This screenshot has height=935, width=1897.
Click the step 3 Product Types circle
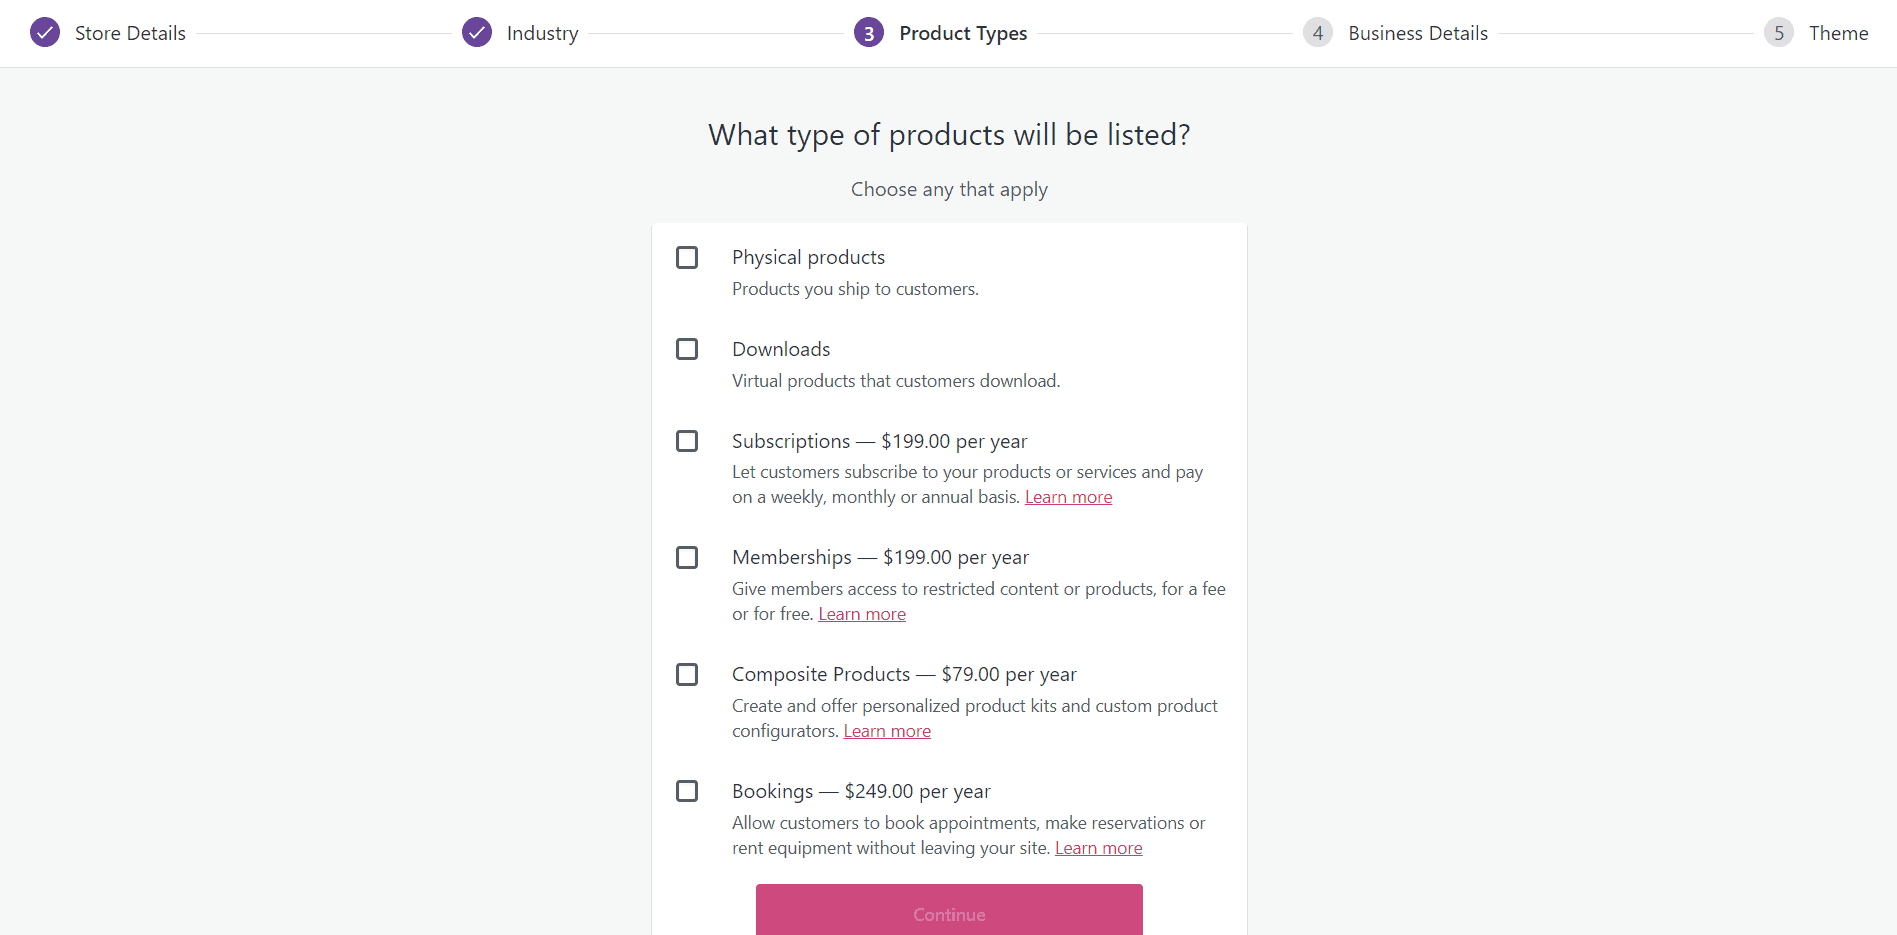tap(869, 33)
